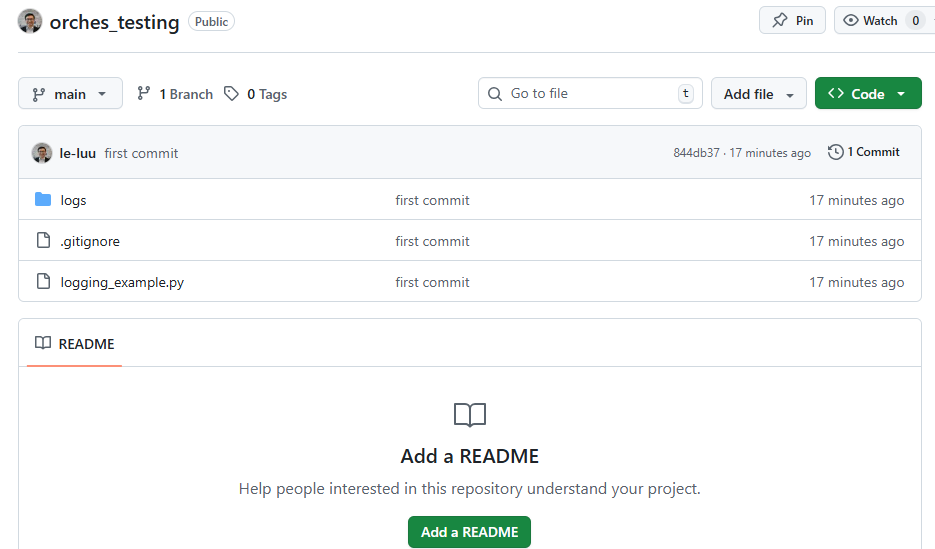Open the le-luu author profile link
The image size is (935, 549).
[78, 153]
